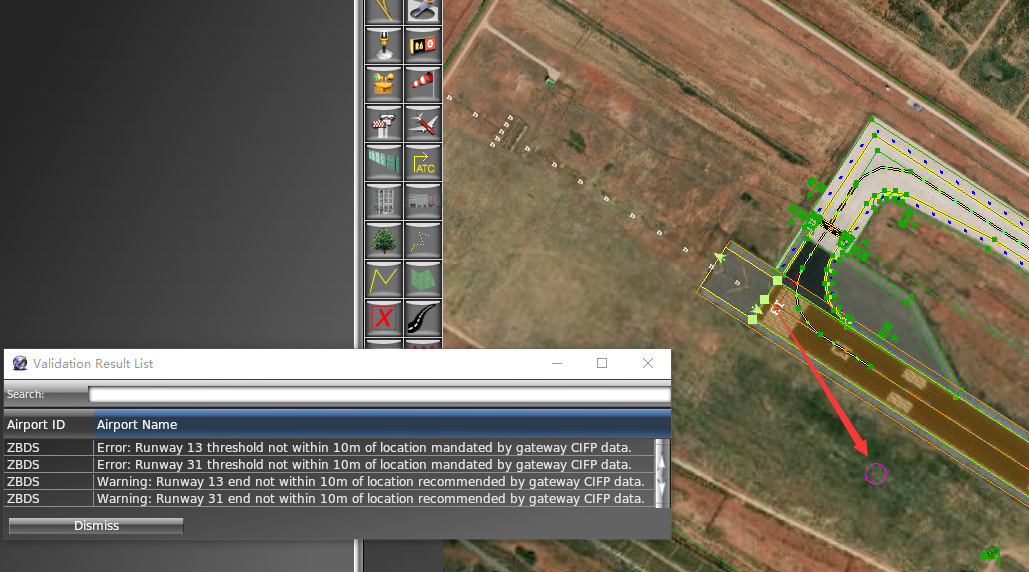1029x572 pixels.
Task: Choose the Tower Viewpoint tool
Action: (384, 124)
